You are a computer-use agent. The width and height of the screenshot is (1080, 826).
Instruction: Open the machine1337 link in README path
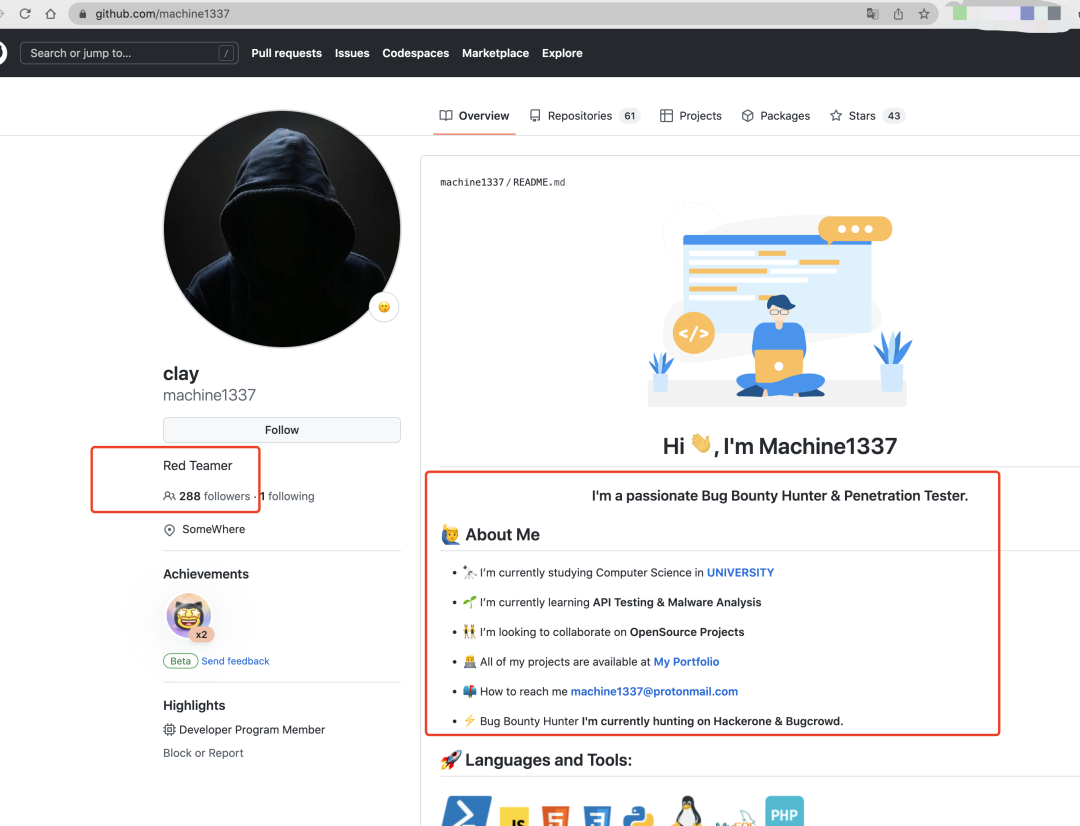tap(472, 183)
